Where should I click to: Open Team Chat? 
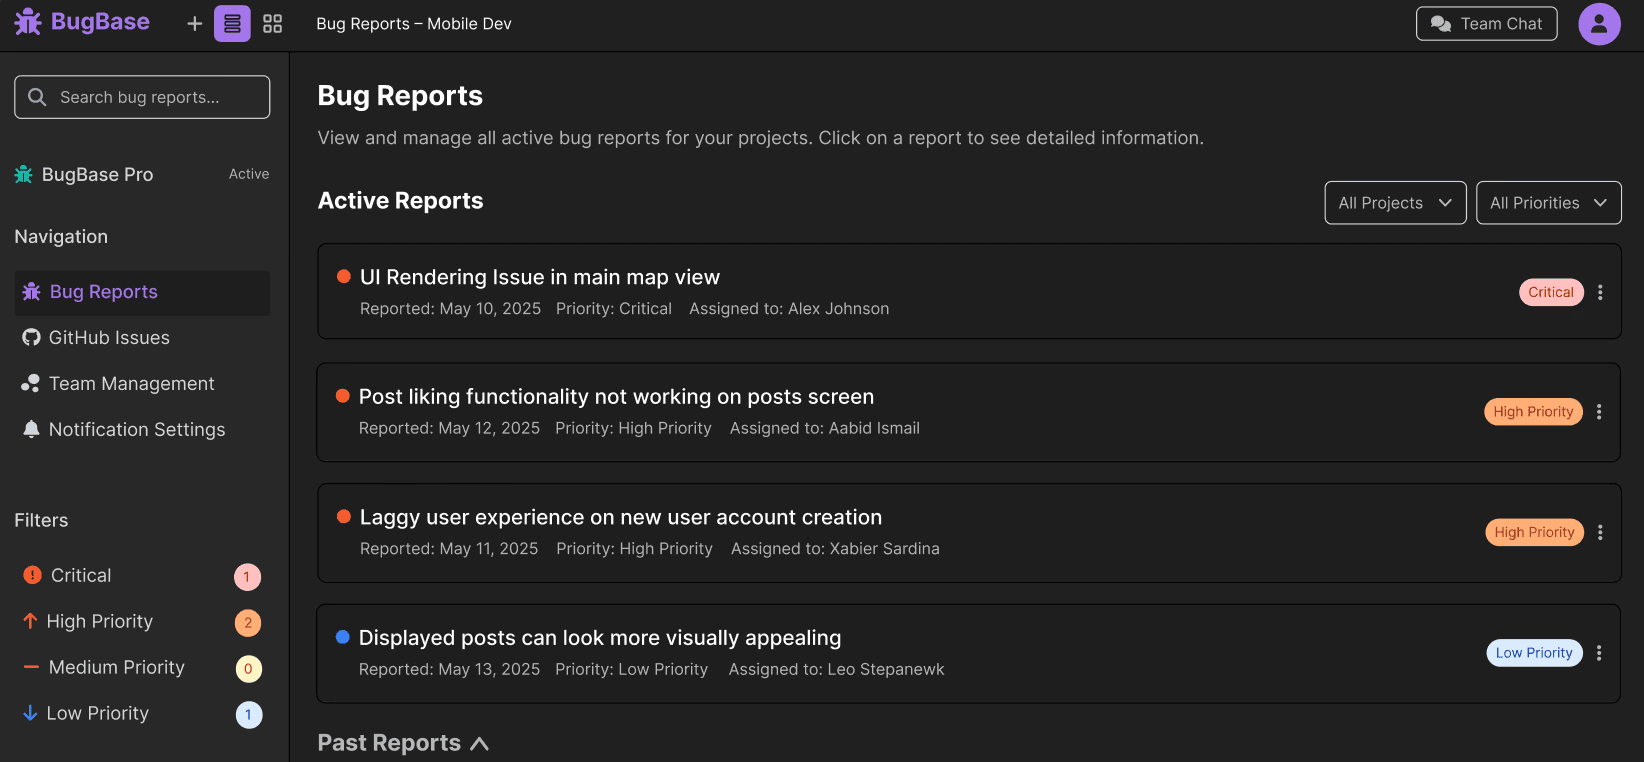(1486, 24)
